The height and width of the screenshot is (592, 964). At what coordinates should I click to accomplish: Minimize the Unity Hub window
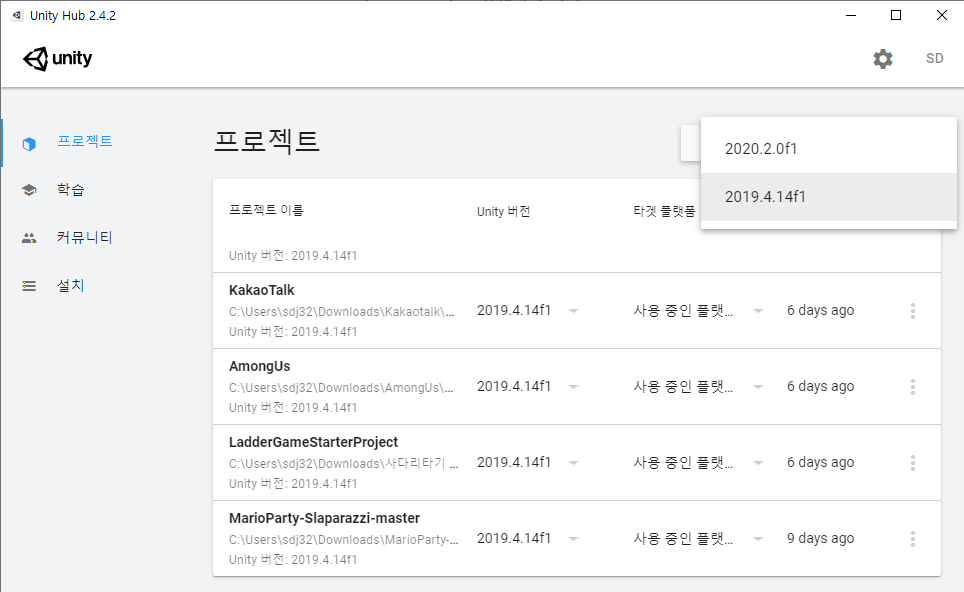[x=851, y=15]
